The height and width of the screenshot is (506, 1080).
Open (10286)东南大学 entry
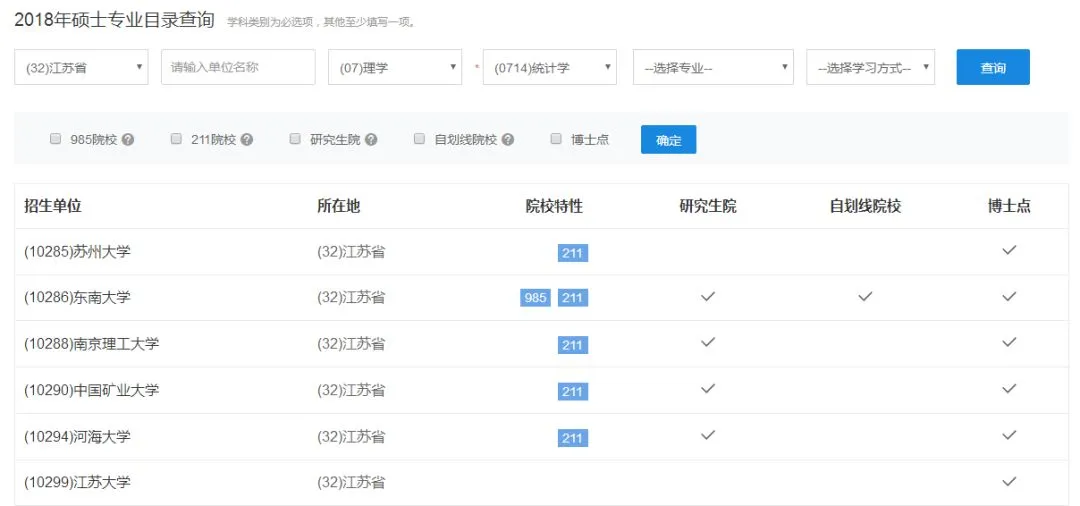click(77, 297)
